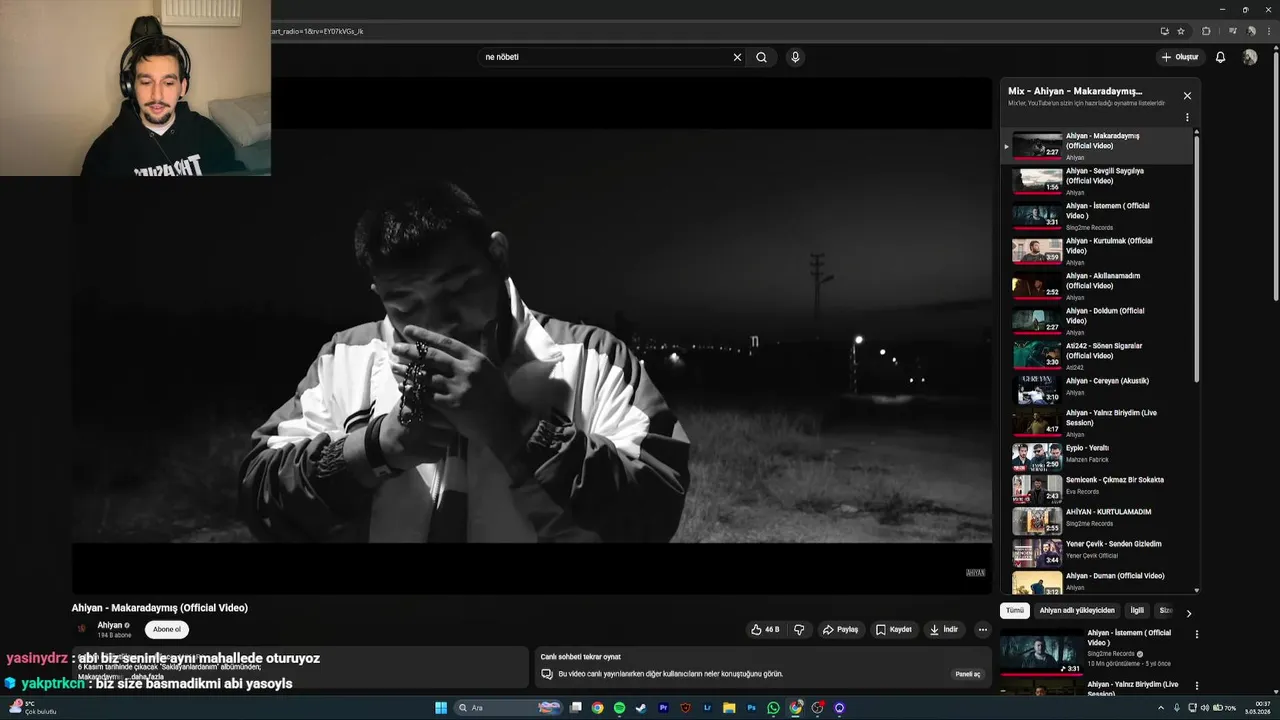Open Windows Start menu
This screenshot has width=1280, height=720.
pyautogui.click(x=441, y=708)
